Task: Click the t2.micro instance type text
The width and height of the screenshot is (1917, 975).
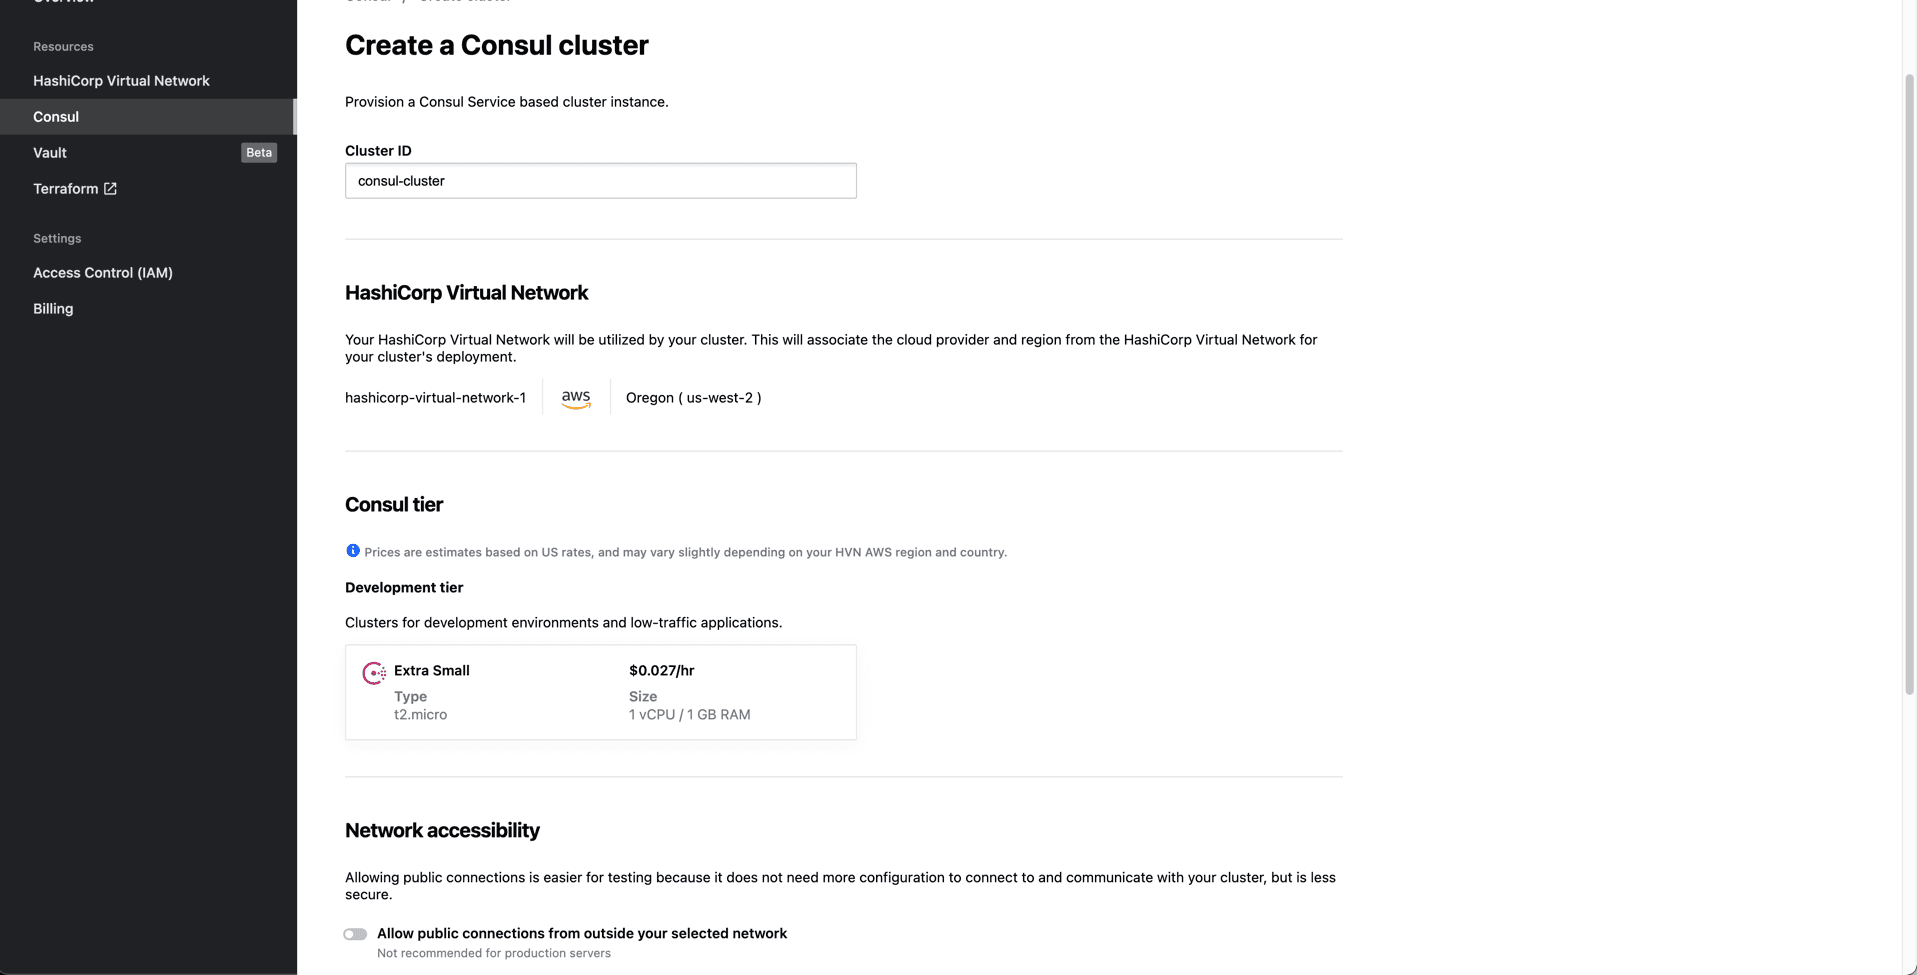Action: click(420, 715)
